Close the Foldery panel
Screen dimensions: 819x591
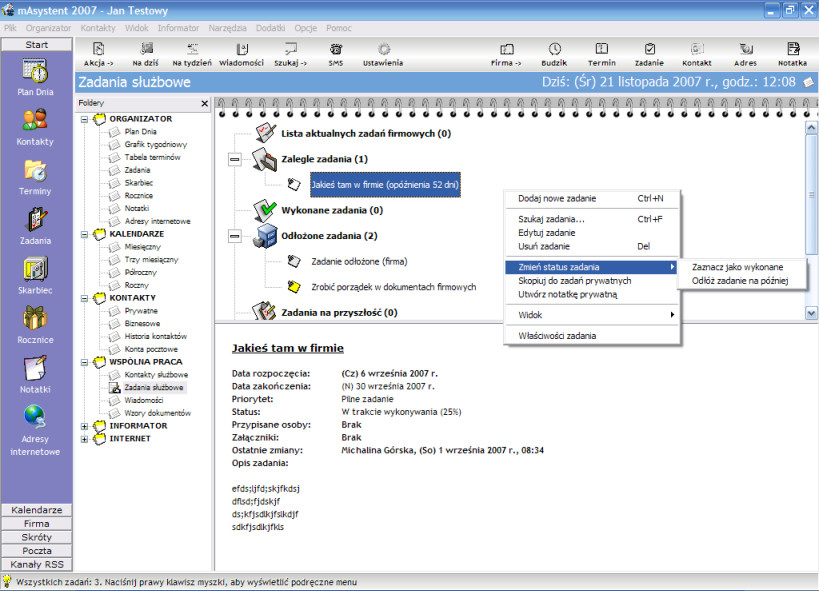click(204, 103)
